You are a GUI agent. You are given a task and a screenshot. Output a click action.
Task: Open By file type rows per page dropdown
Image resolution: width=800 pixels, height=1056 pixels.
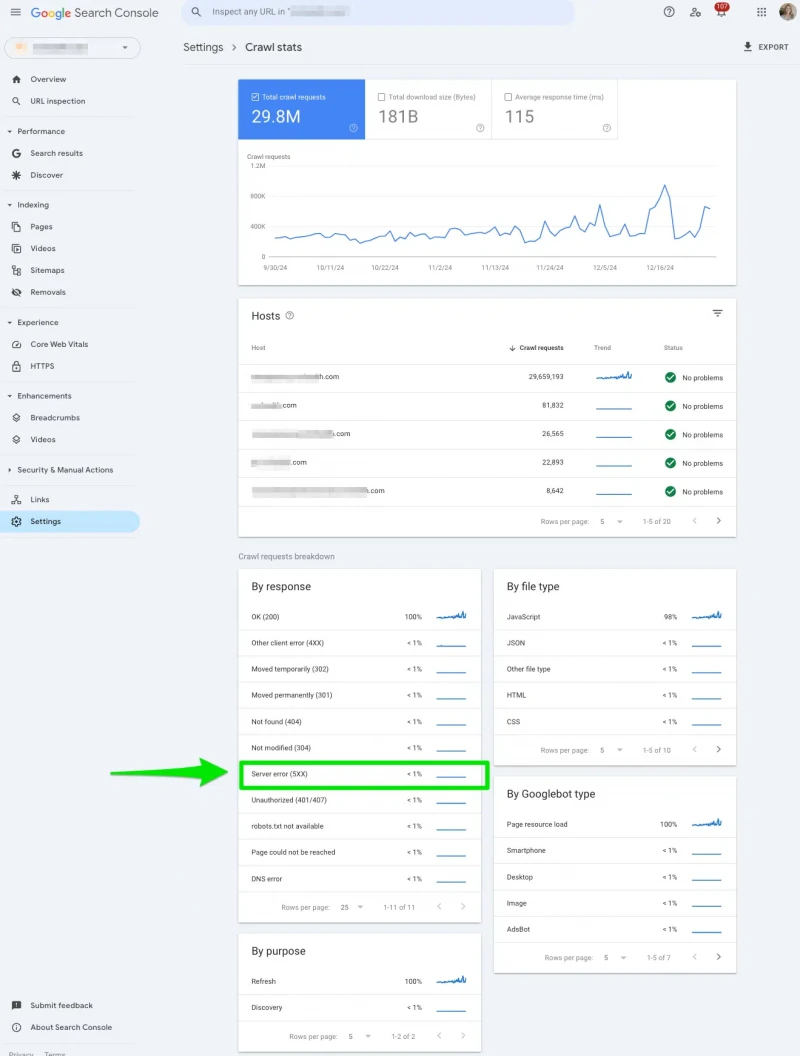[x=611, y=750]
